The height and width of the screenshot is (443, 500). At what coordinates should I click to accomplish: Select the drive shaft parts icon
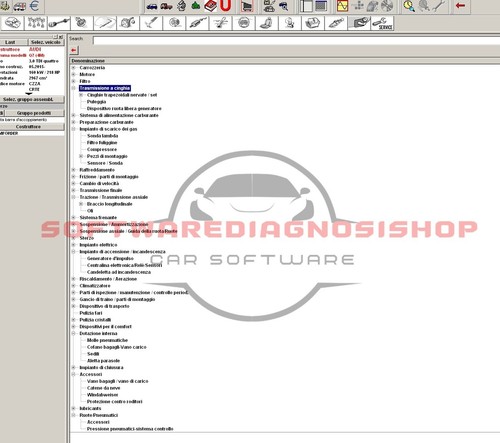(x=59, y=23)
